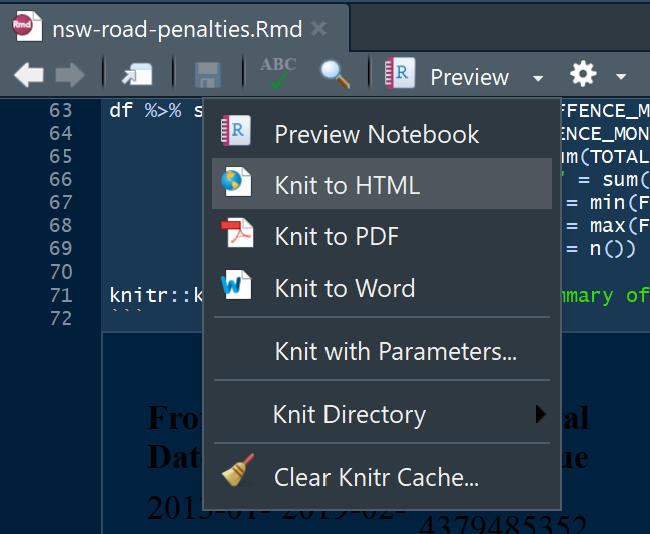Click the Word document icon
The width and height of the screenshot is (650, 534).
236,284
